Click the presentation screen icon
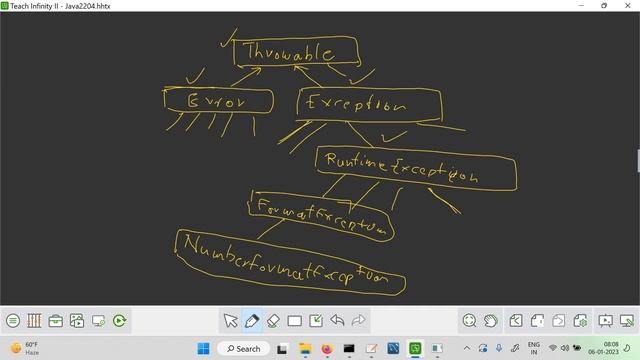This screenshot has width=640, height=360. (605, 321)
